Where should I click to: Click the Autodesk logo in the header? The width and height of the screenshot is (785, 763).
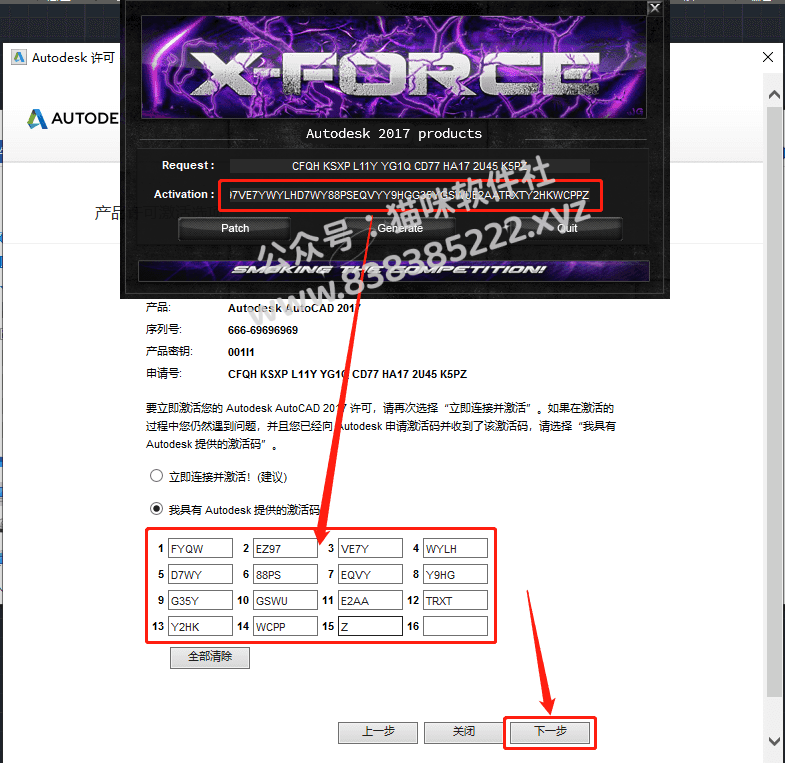point(73,119)
